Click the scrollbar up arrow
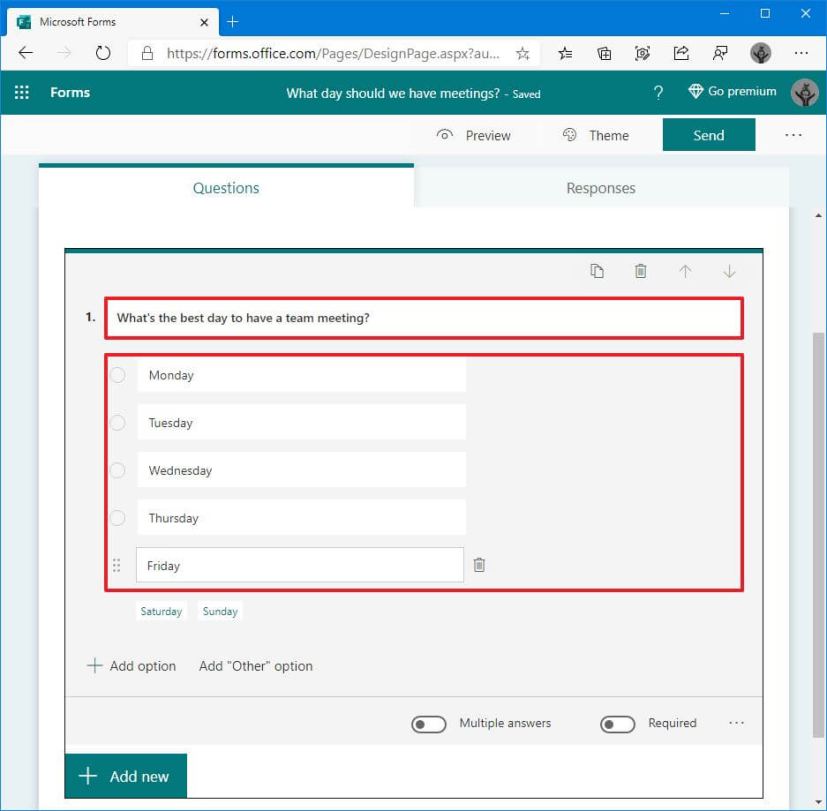The image size is (827, 811). (818, 216)
